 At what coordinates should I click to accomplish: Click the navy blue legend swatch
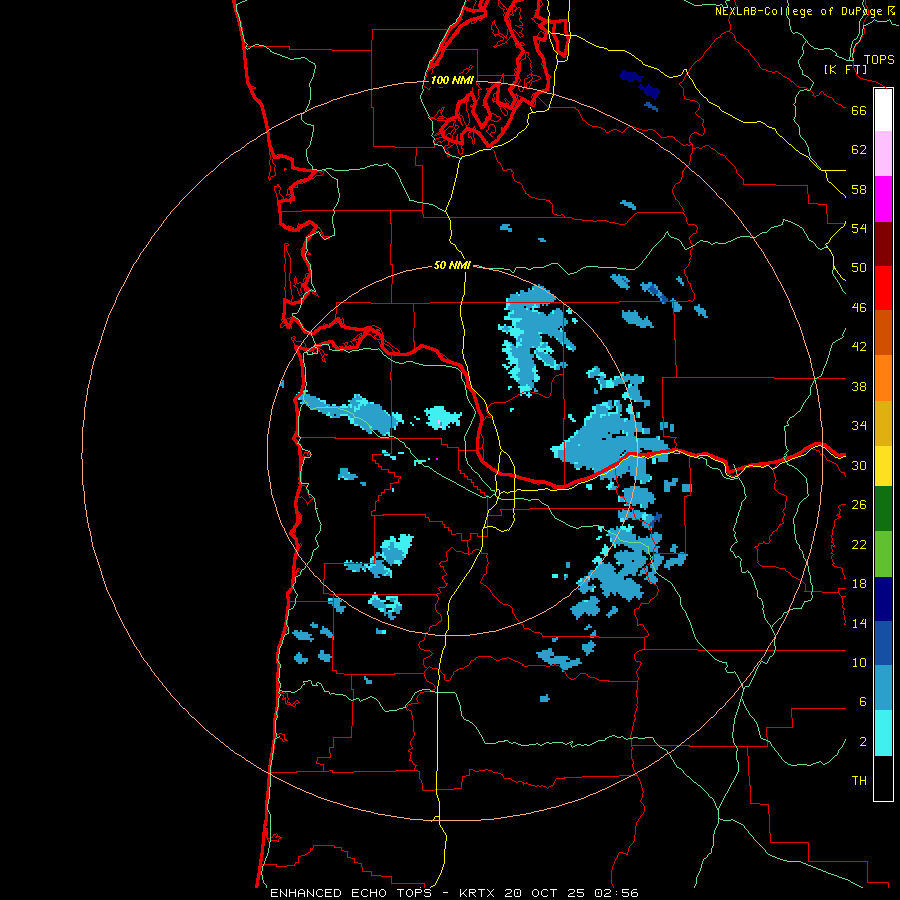coord(883,599)
